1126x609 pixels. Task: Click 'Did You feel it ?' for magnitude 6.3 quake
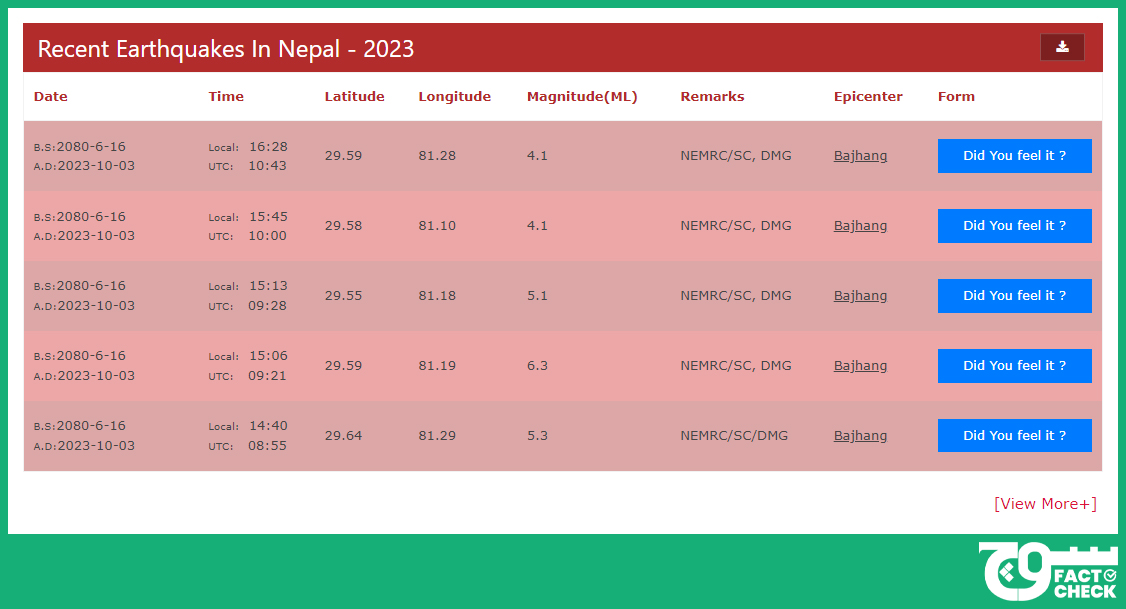1015,366
